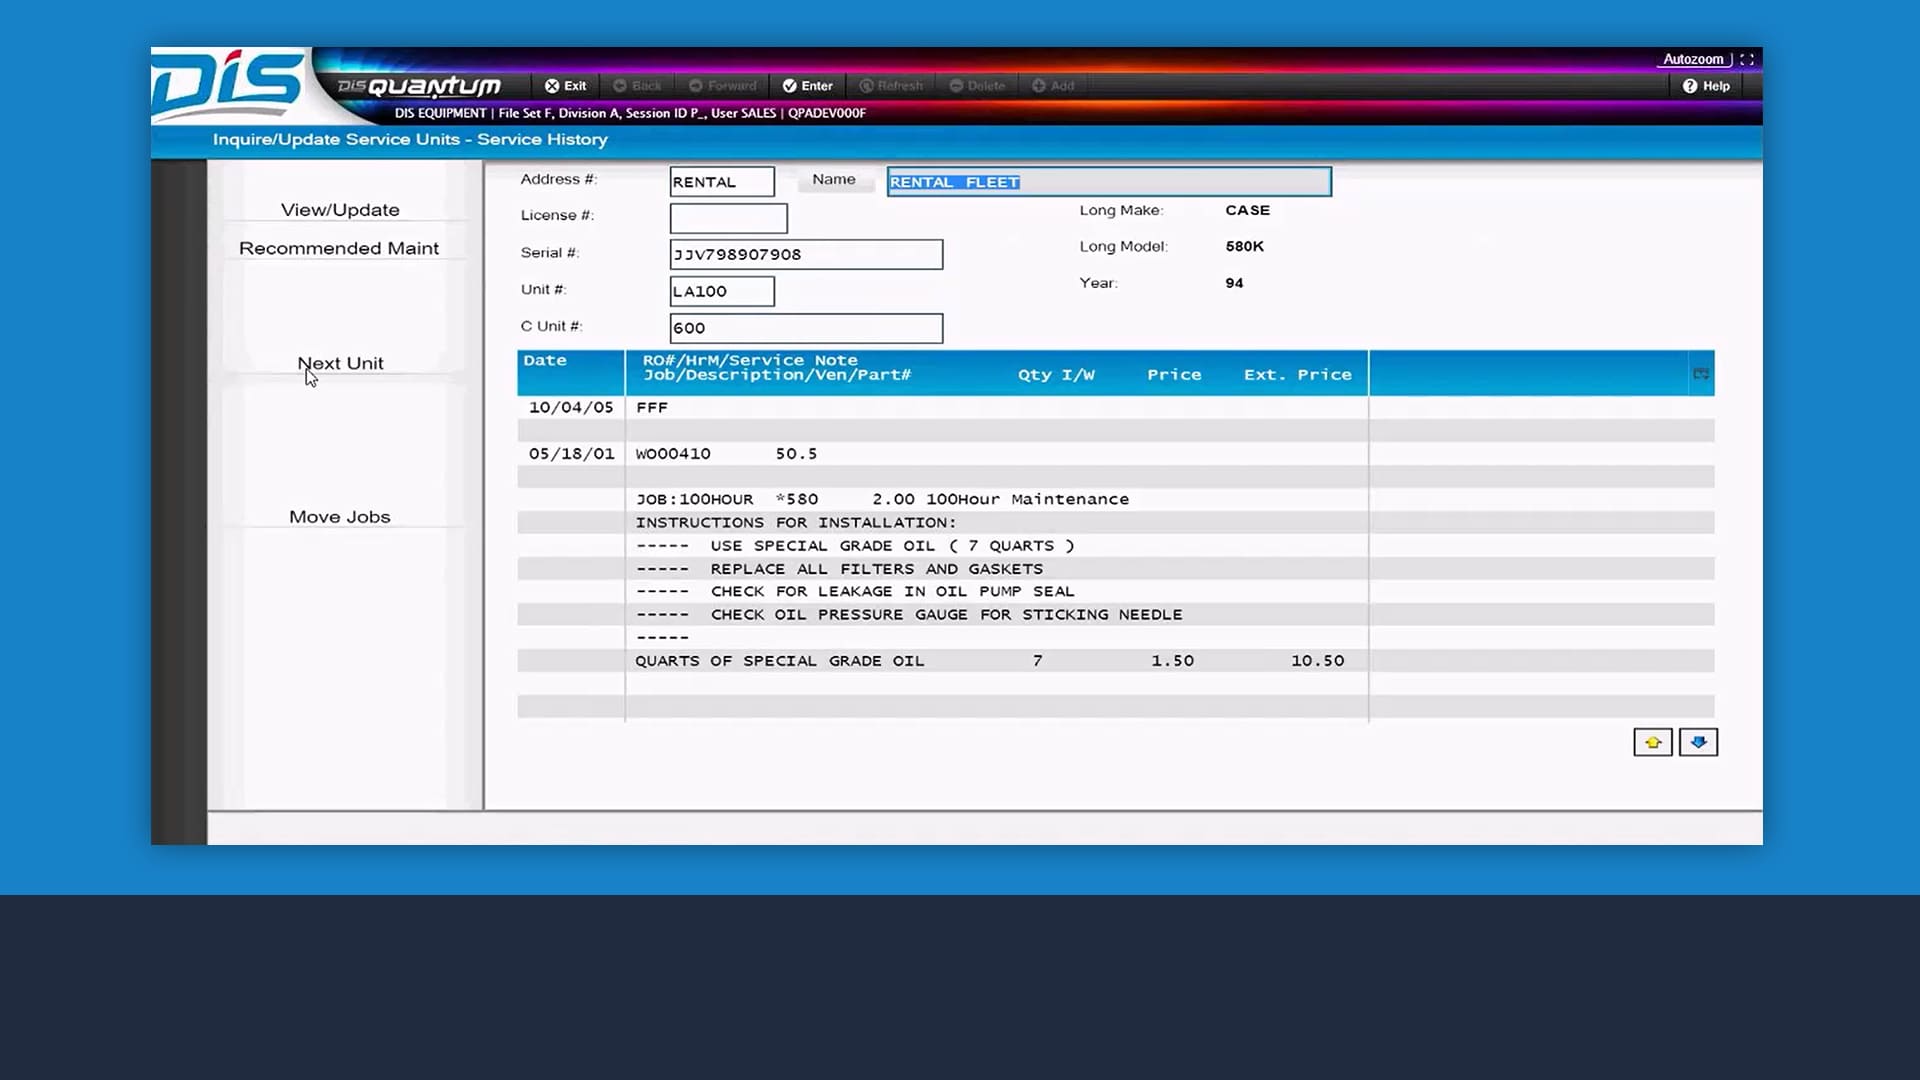This screenshot has width=1920, height=1080.
Task: Click the Long Model value 580K
Action: tap(1244, 246)
